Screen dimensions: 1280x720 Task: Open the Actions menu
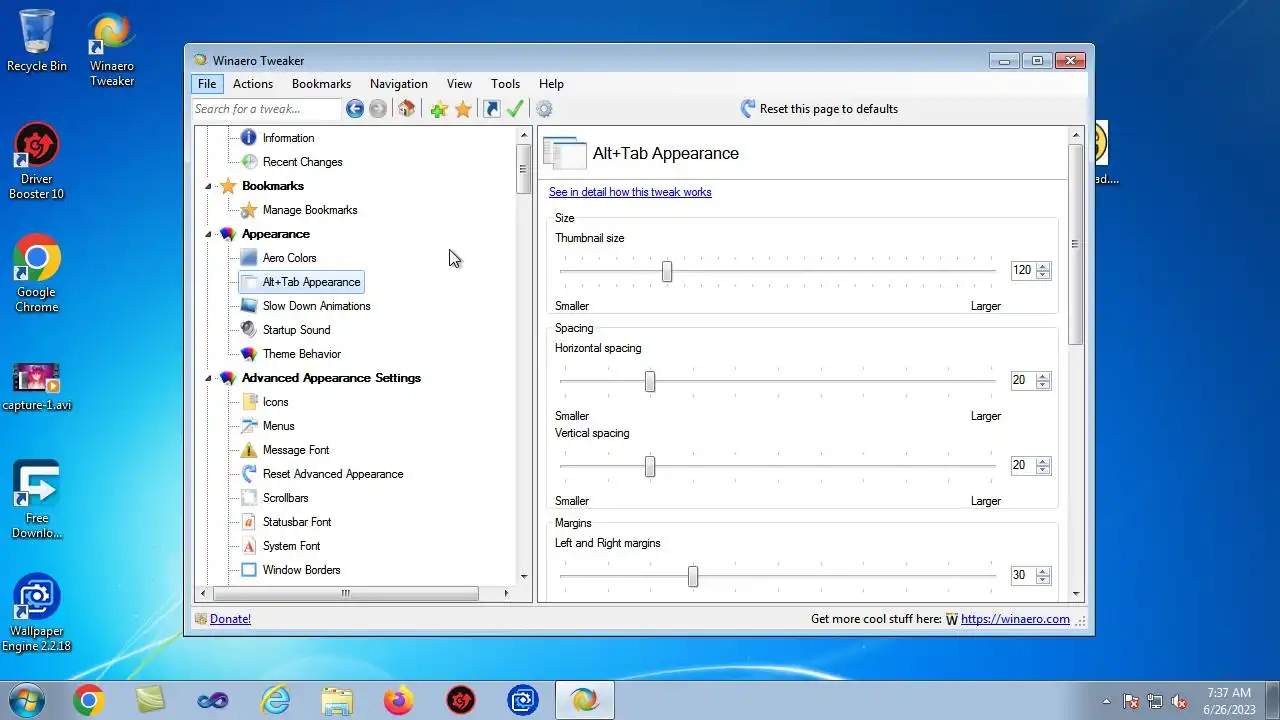pyautogui.click(x=253, y=84)
